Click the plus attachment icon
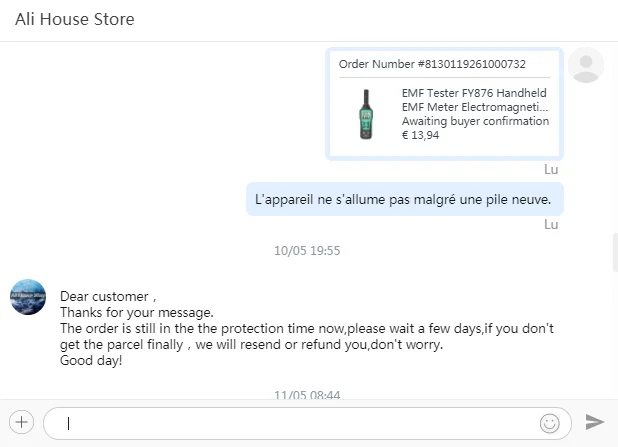The image size is (618, 447). pyautogui.click(x=22, y=421)
